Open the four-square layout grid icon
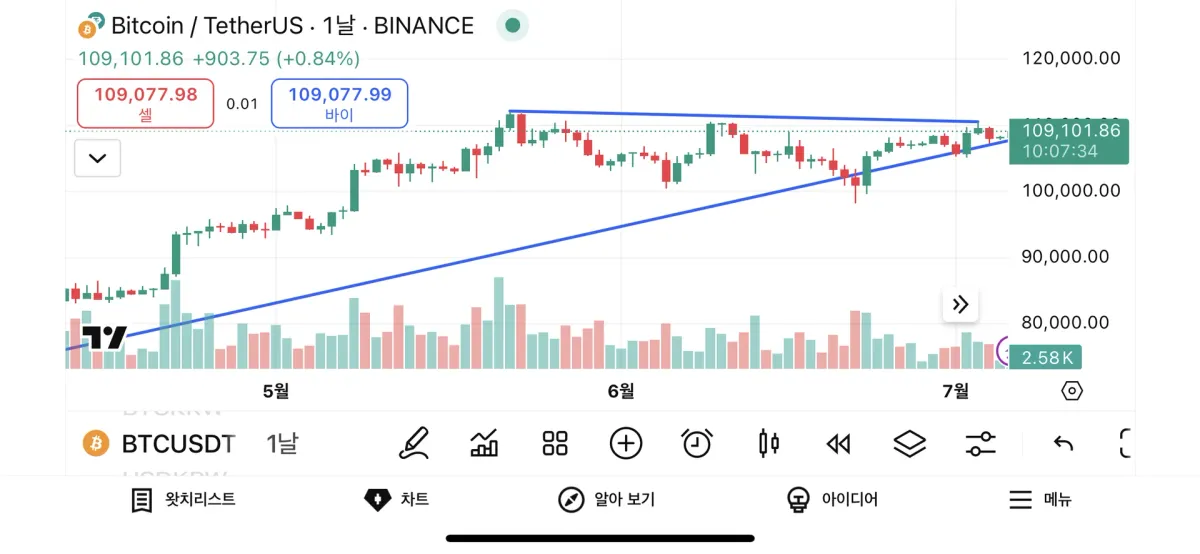Viewport: 1200px width, 554px height. 555,442
